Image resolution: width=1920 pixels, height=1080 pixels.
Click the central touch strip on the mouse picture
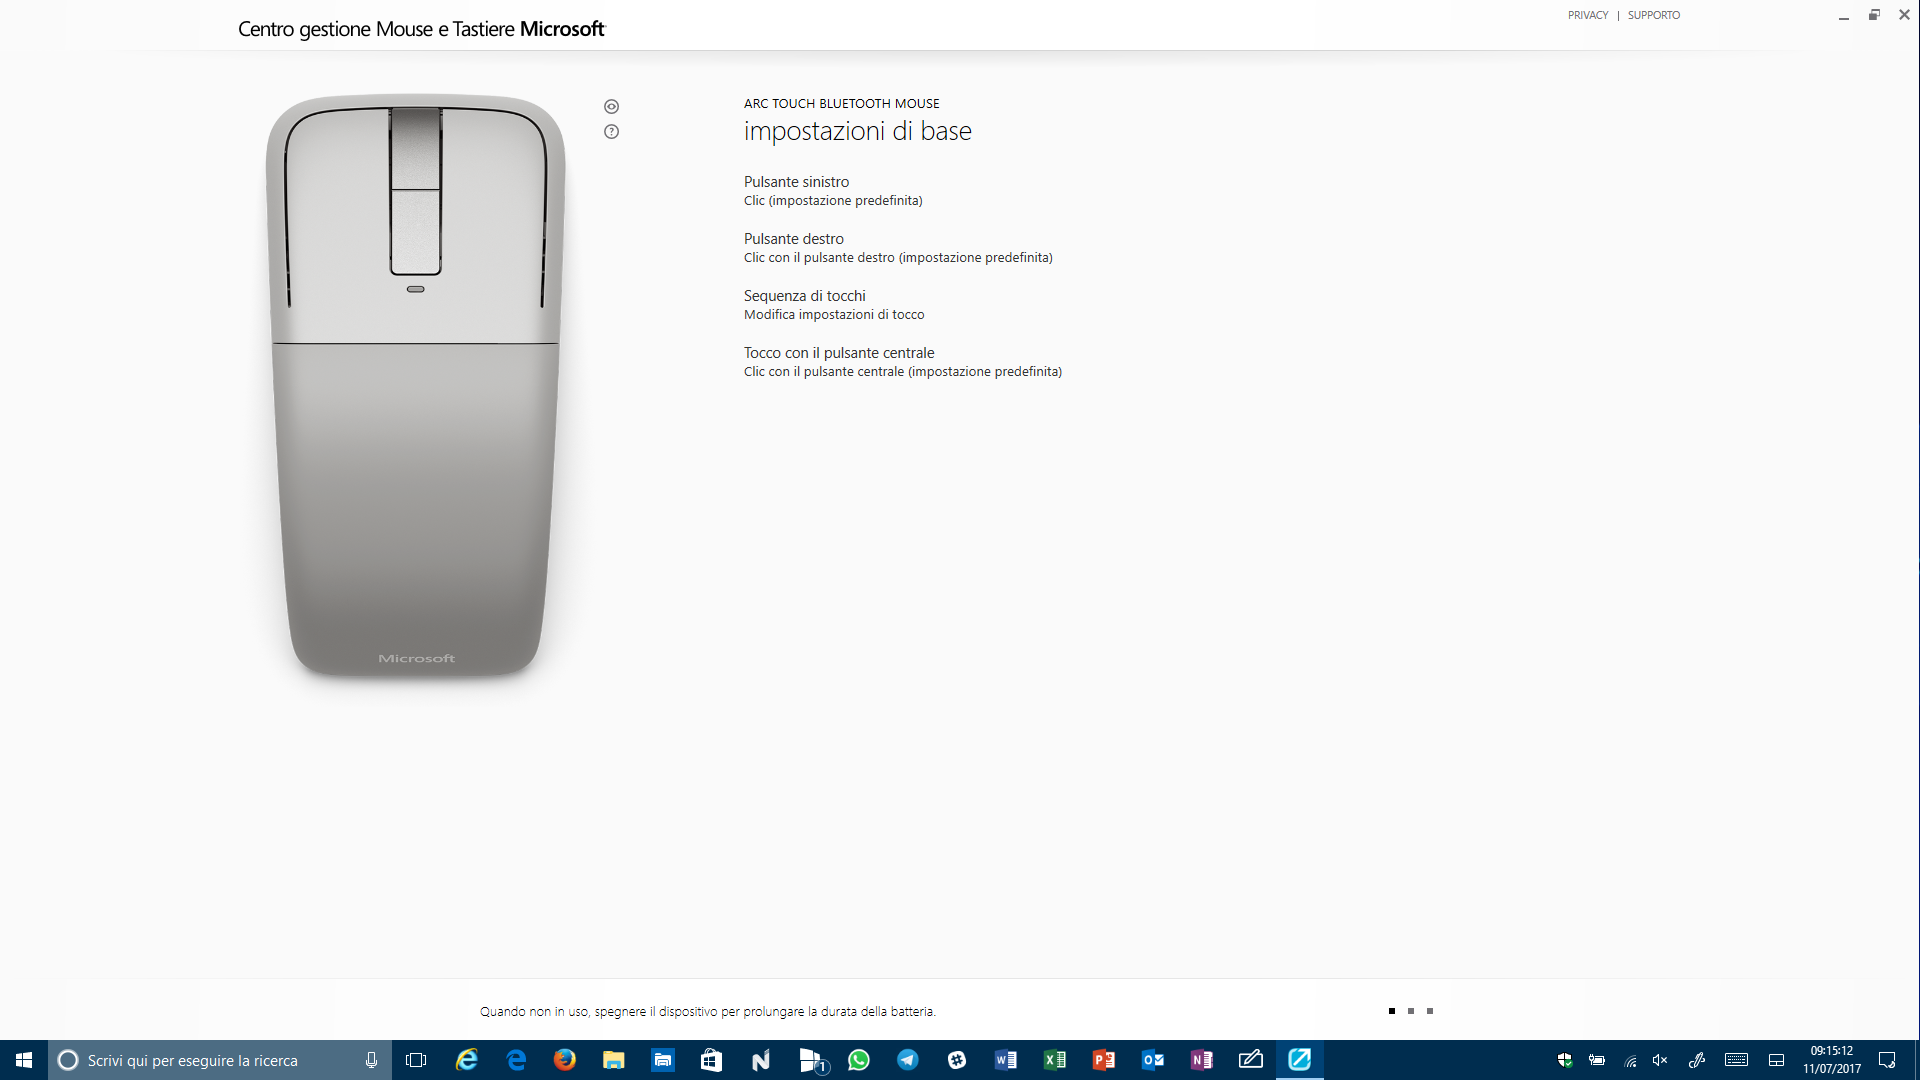(x=416, y=190)
